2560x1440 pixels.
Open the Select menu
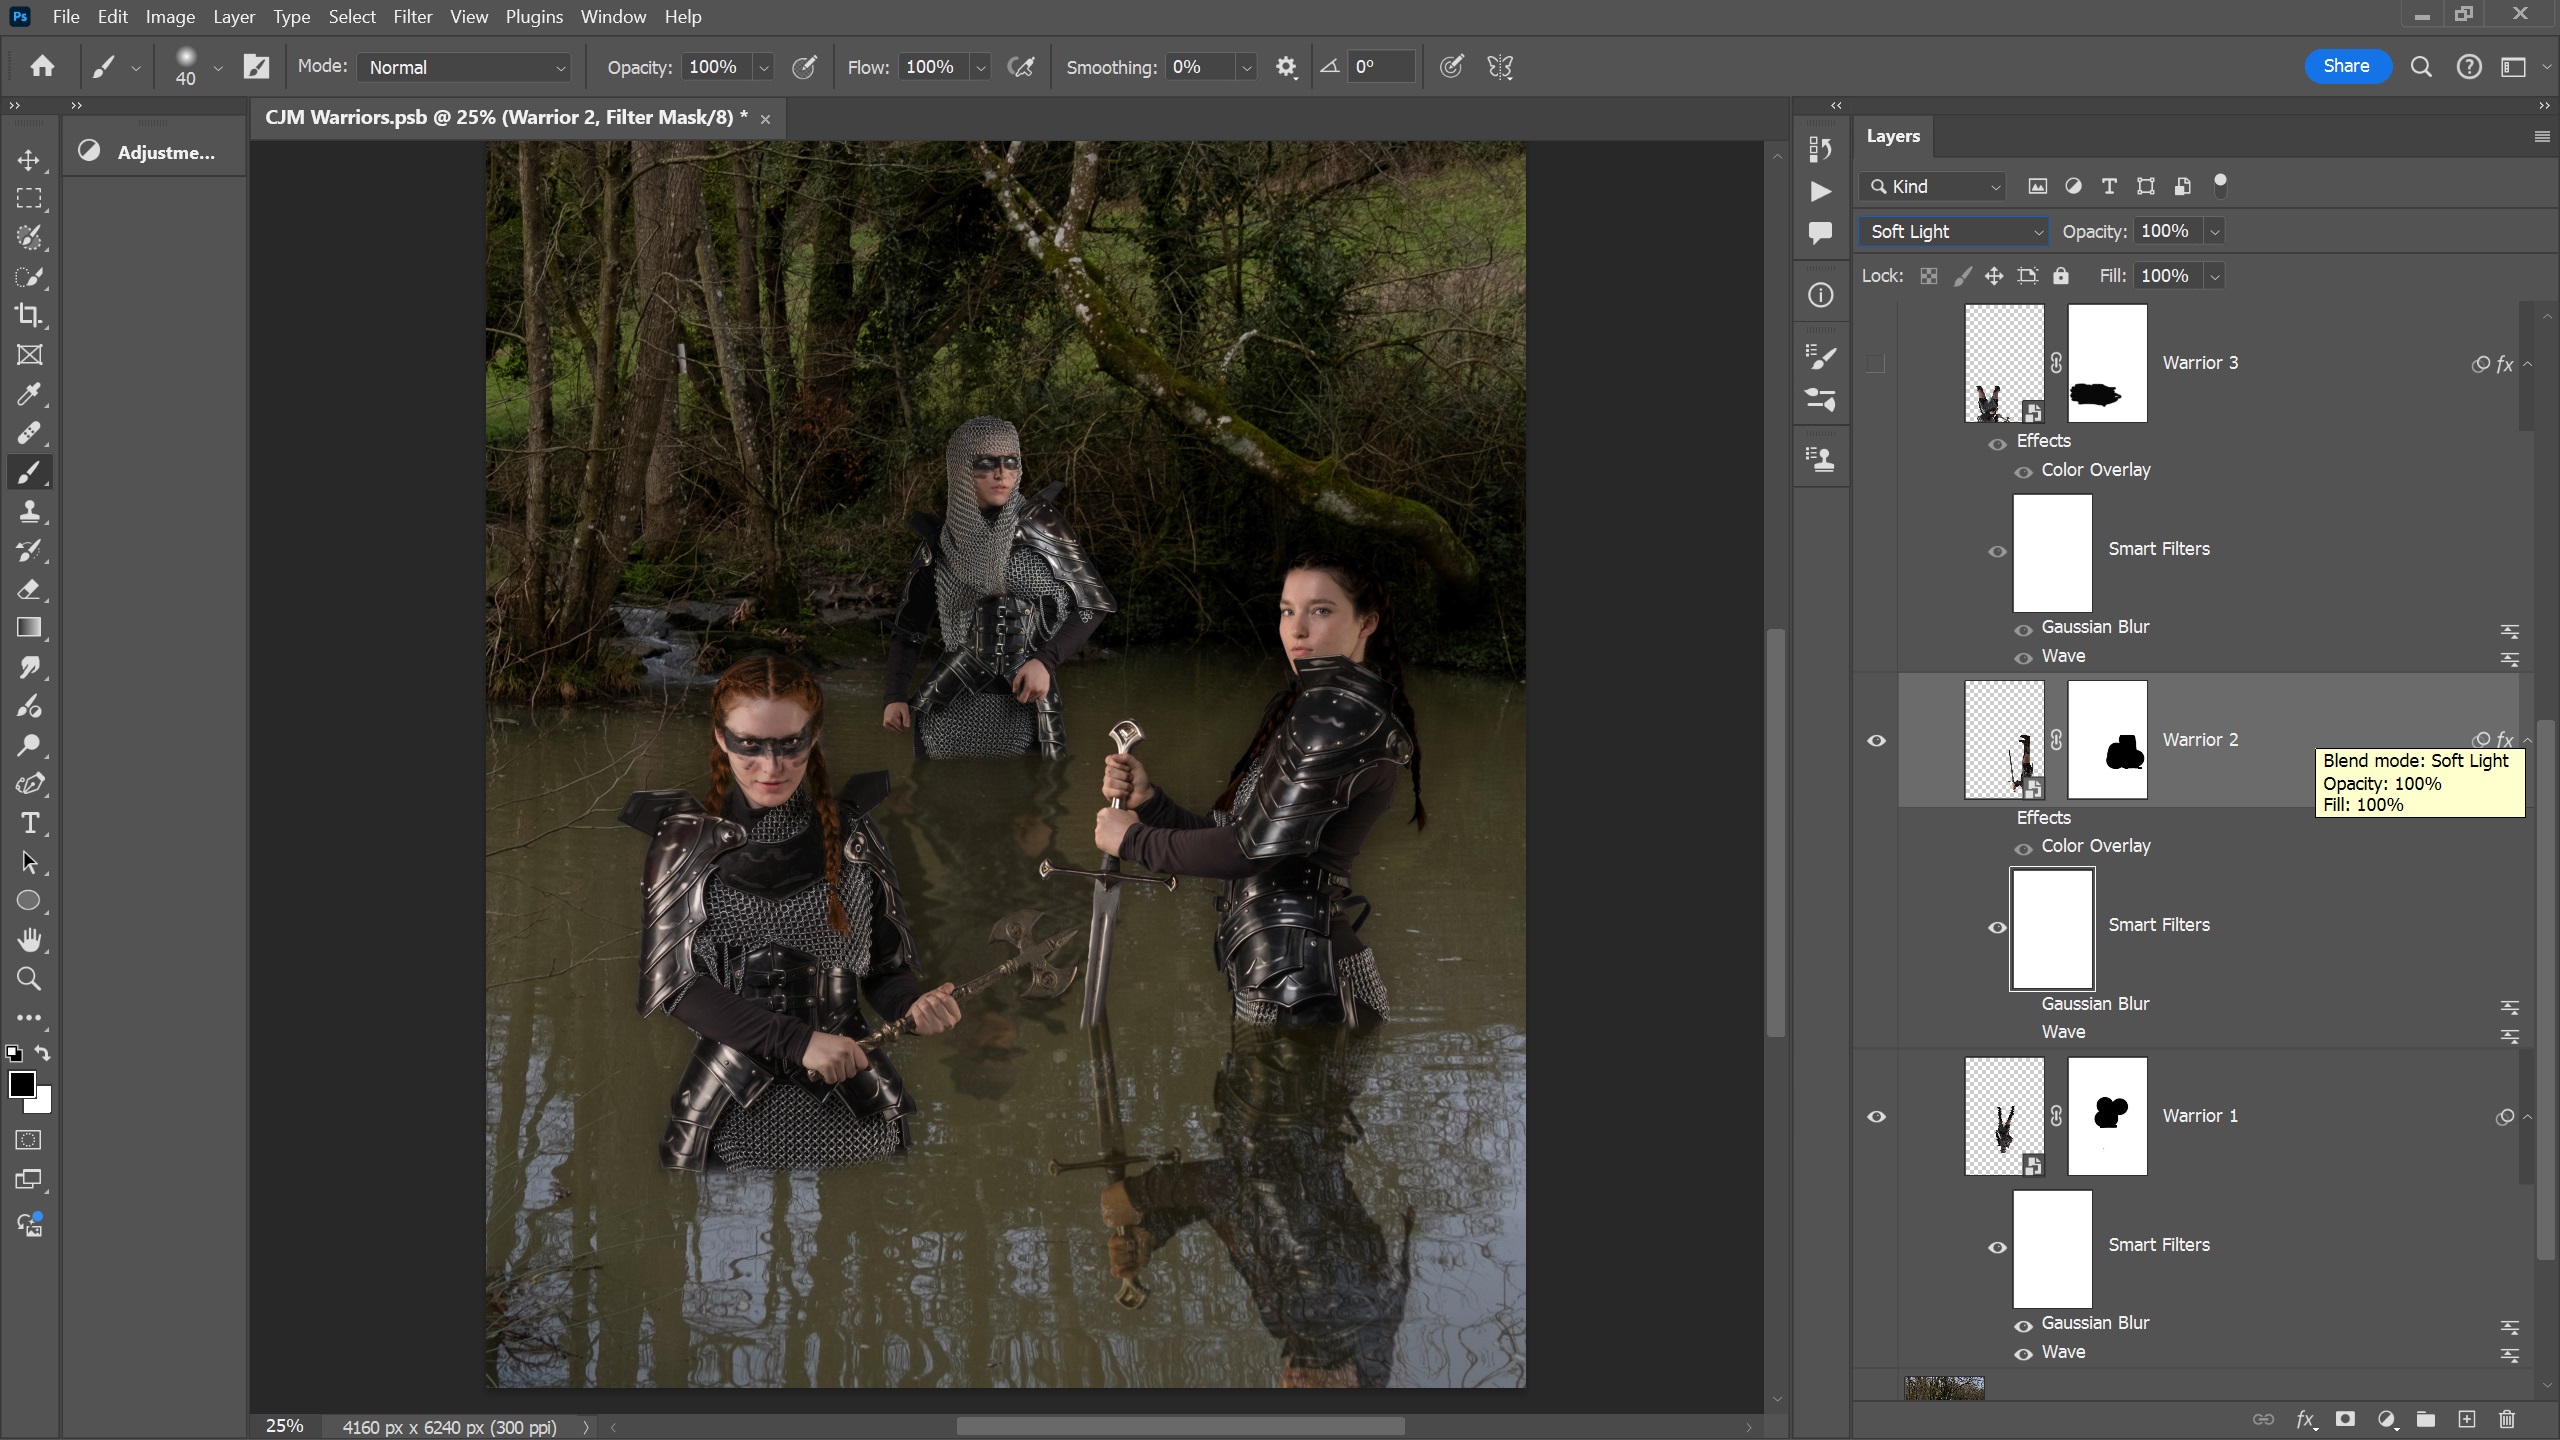click(352, 17)
